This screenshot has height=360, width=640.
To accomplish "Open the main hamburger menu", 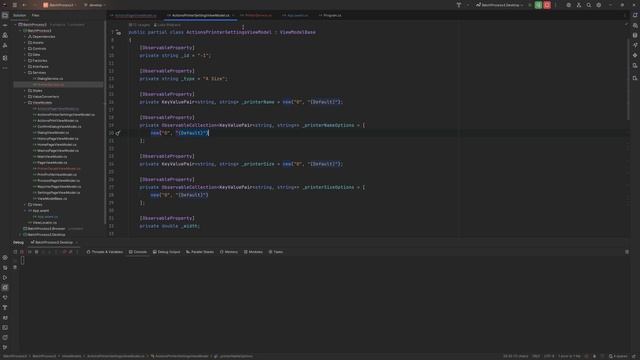I will pos(15,5).
